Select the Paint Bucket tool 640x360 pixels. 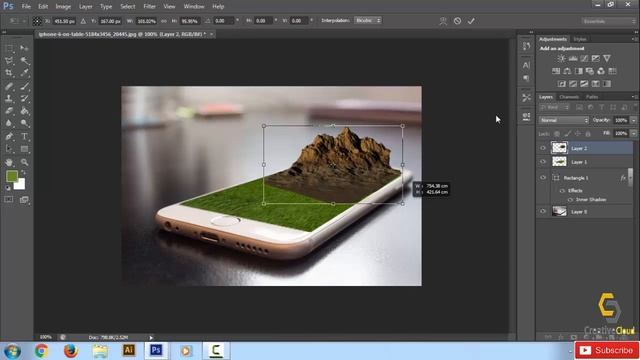(x=24, y=111)
